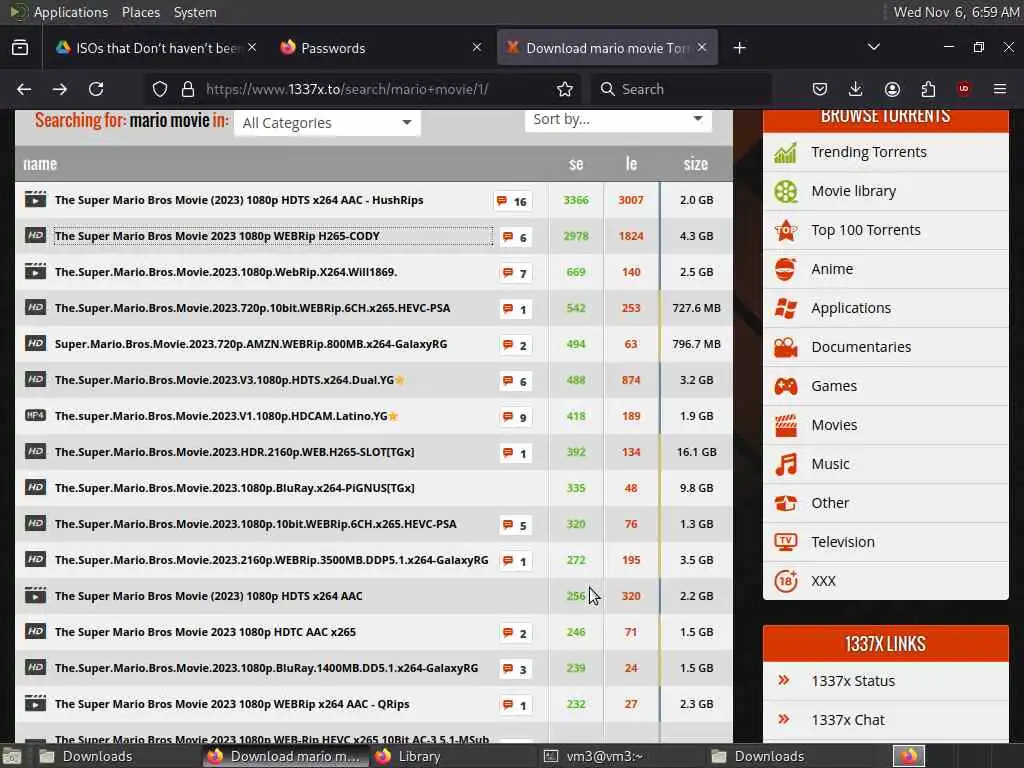
Task: Open the Firefox hamburger menu
Action: pos(1000,89)
